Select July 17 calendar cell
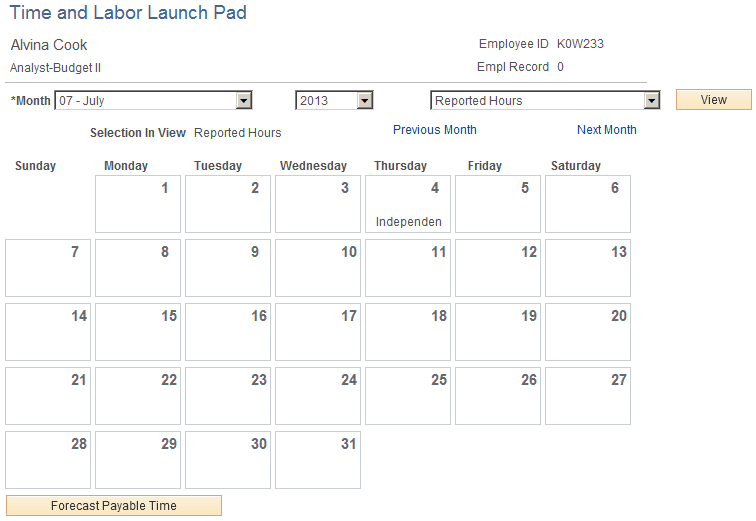The width and height of the screenshot is (756, 521). pos(318,332)
